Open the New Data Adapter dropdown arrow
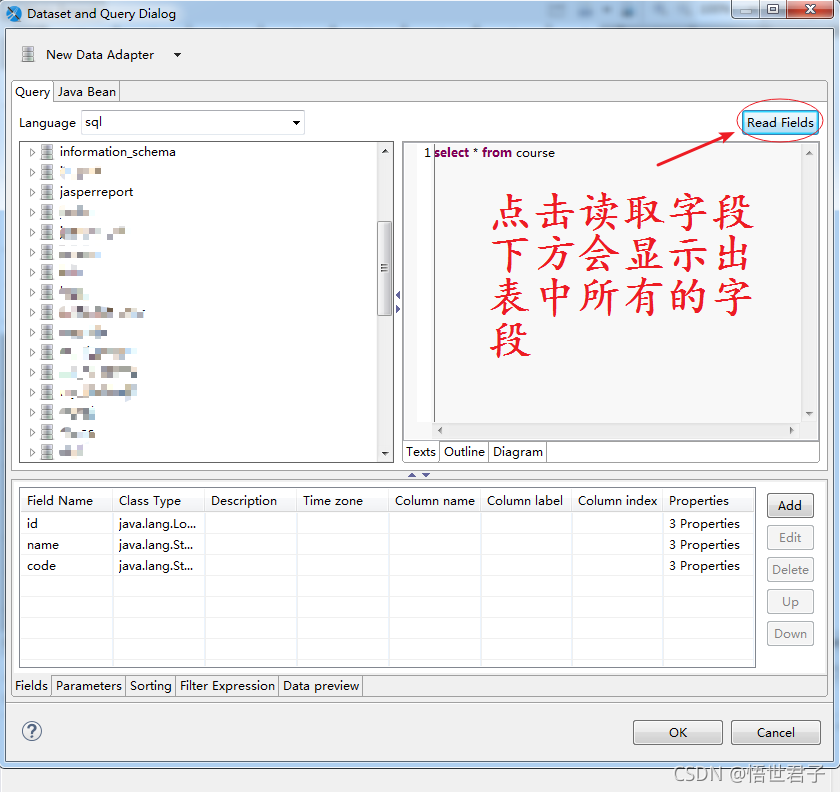Screen dimensions: 840x792 coord(178,55)
